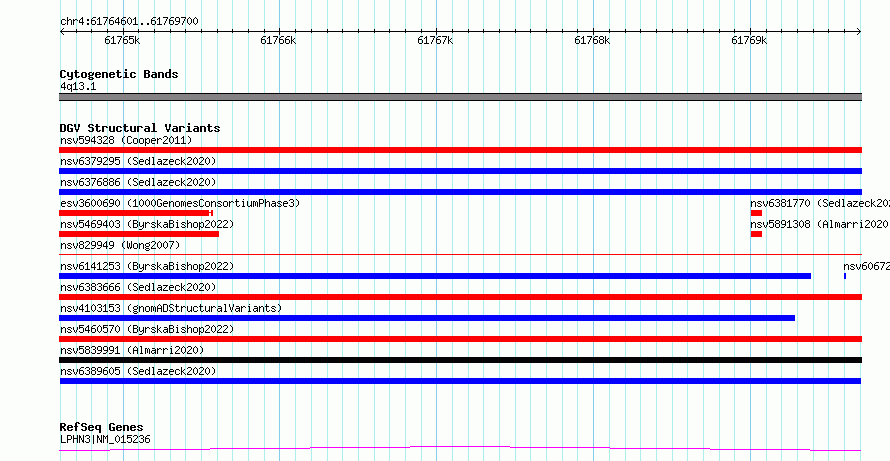The width and height of the screenshot is (890, 461).
Task: Select the blue bar under nsv6141253
Action: point(435,276)
